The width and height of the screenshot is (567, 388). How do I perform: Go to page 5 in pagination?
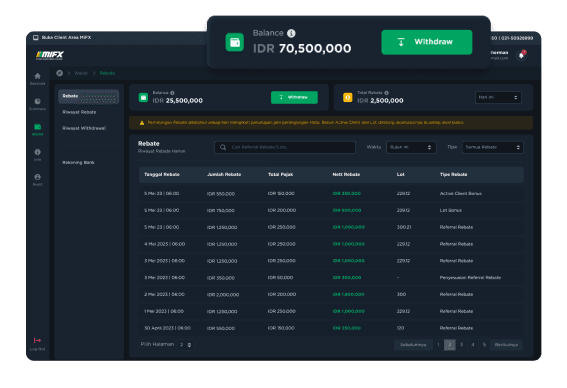pos(485,345)
